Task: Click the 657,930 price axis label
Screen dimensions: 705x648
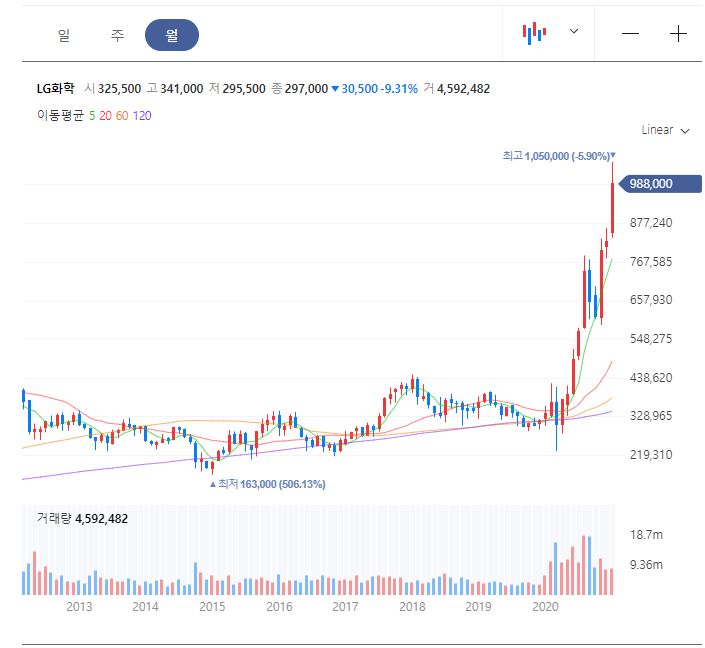Action: 651,300
